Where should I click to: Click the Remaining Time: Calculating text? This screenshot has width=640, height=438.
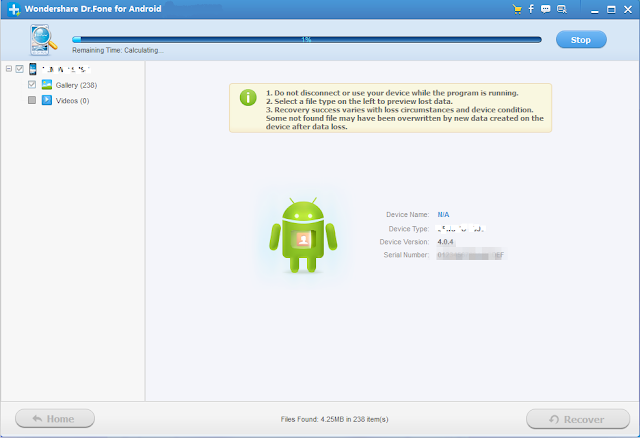coord(118,50)
